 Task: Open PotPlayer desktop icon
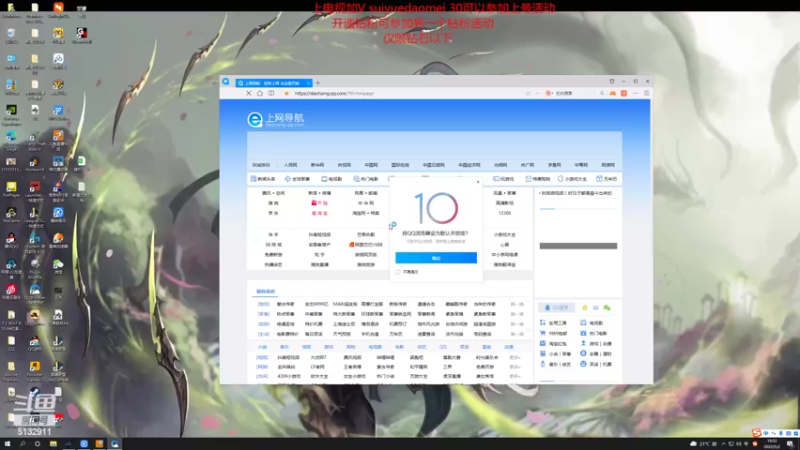(x=11, y=190)
